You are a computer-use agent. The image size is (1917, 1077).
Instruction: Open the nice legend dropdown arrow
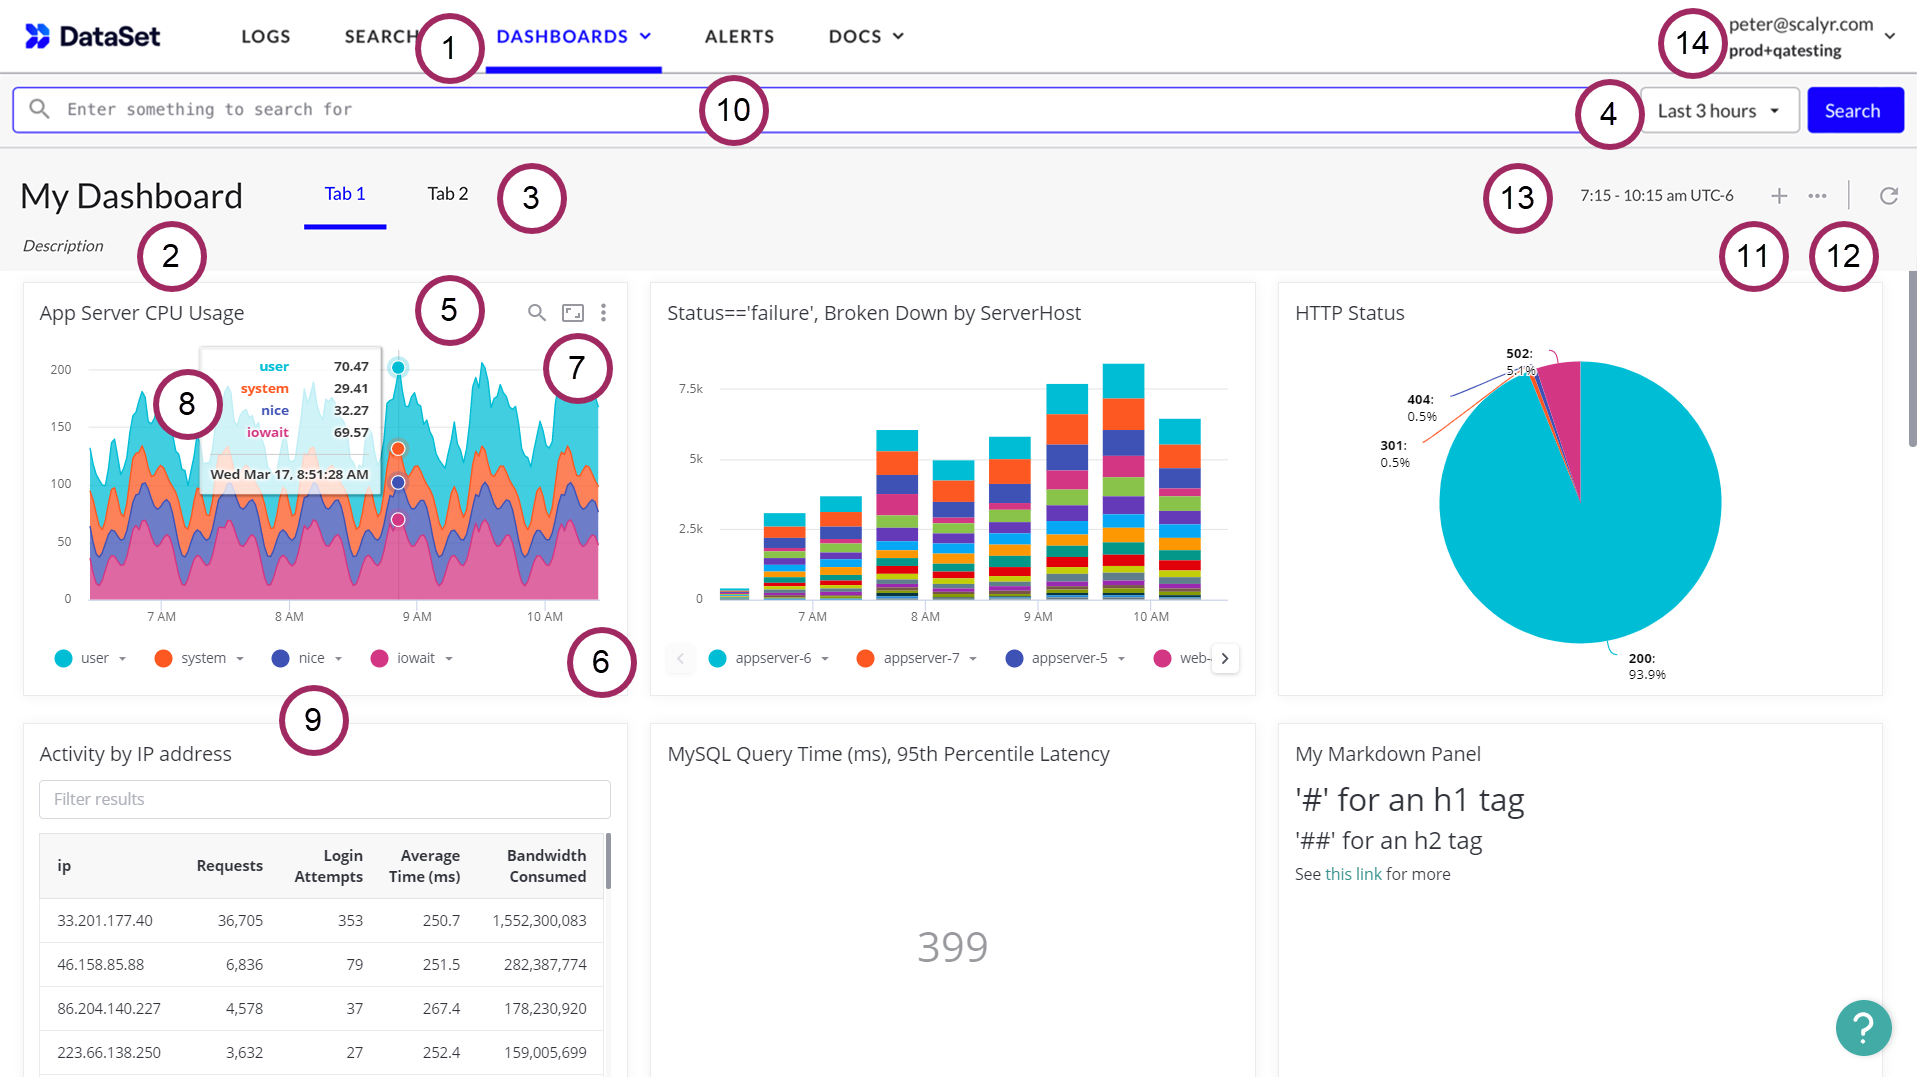coord(338,658)
